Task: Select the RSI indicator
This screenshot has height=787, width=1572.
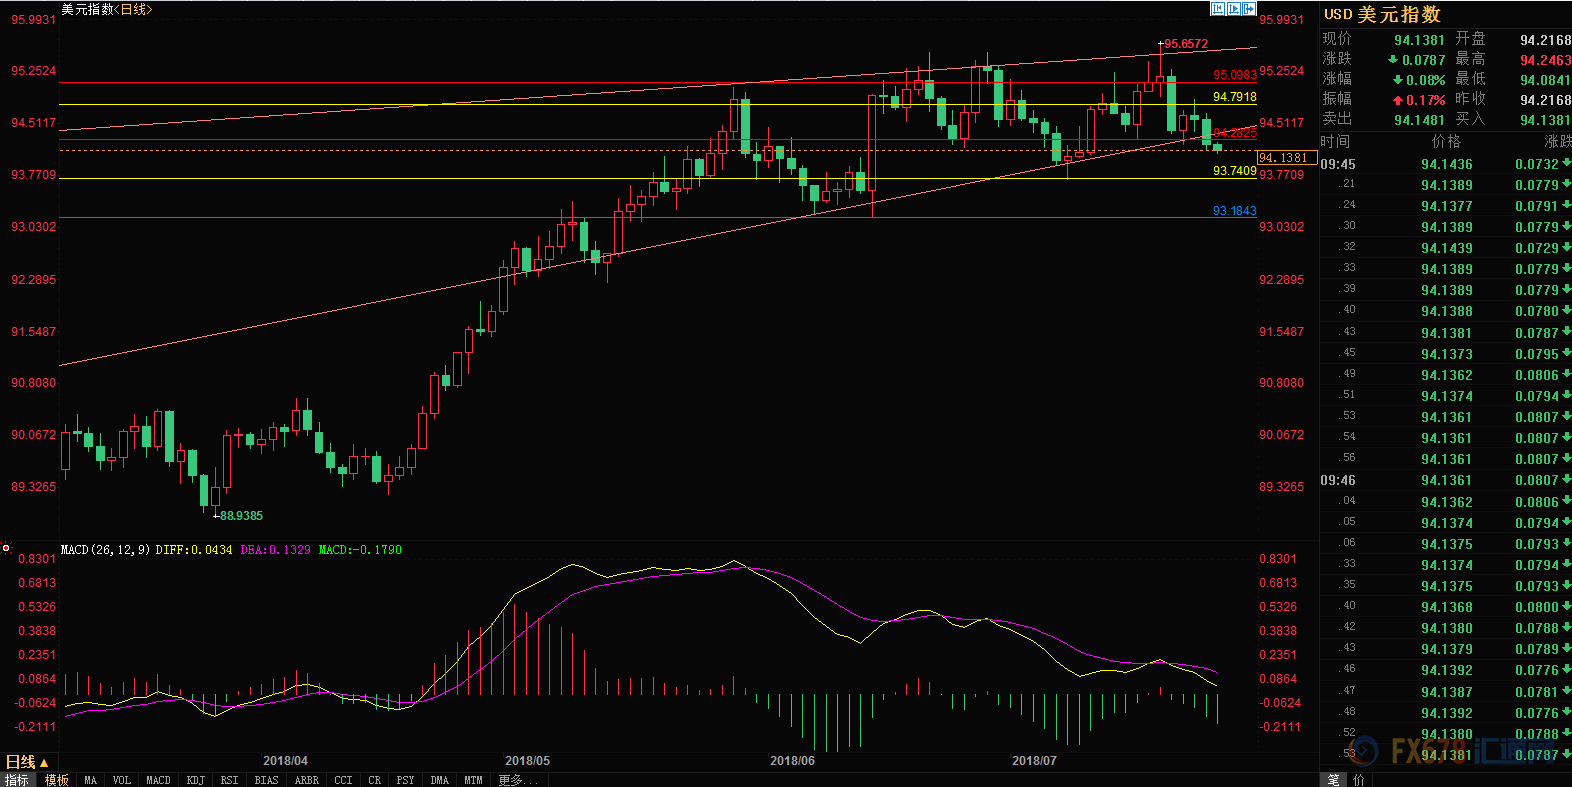Action: (229, 780)
